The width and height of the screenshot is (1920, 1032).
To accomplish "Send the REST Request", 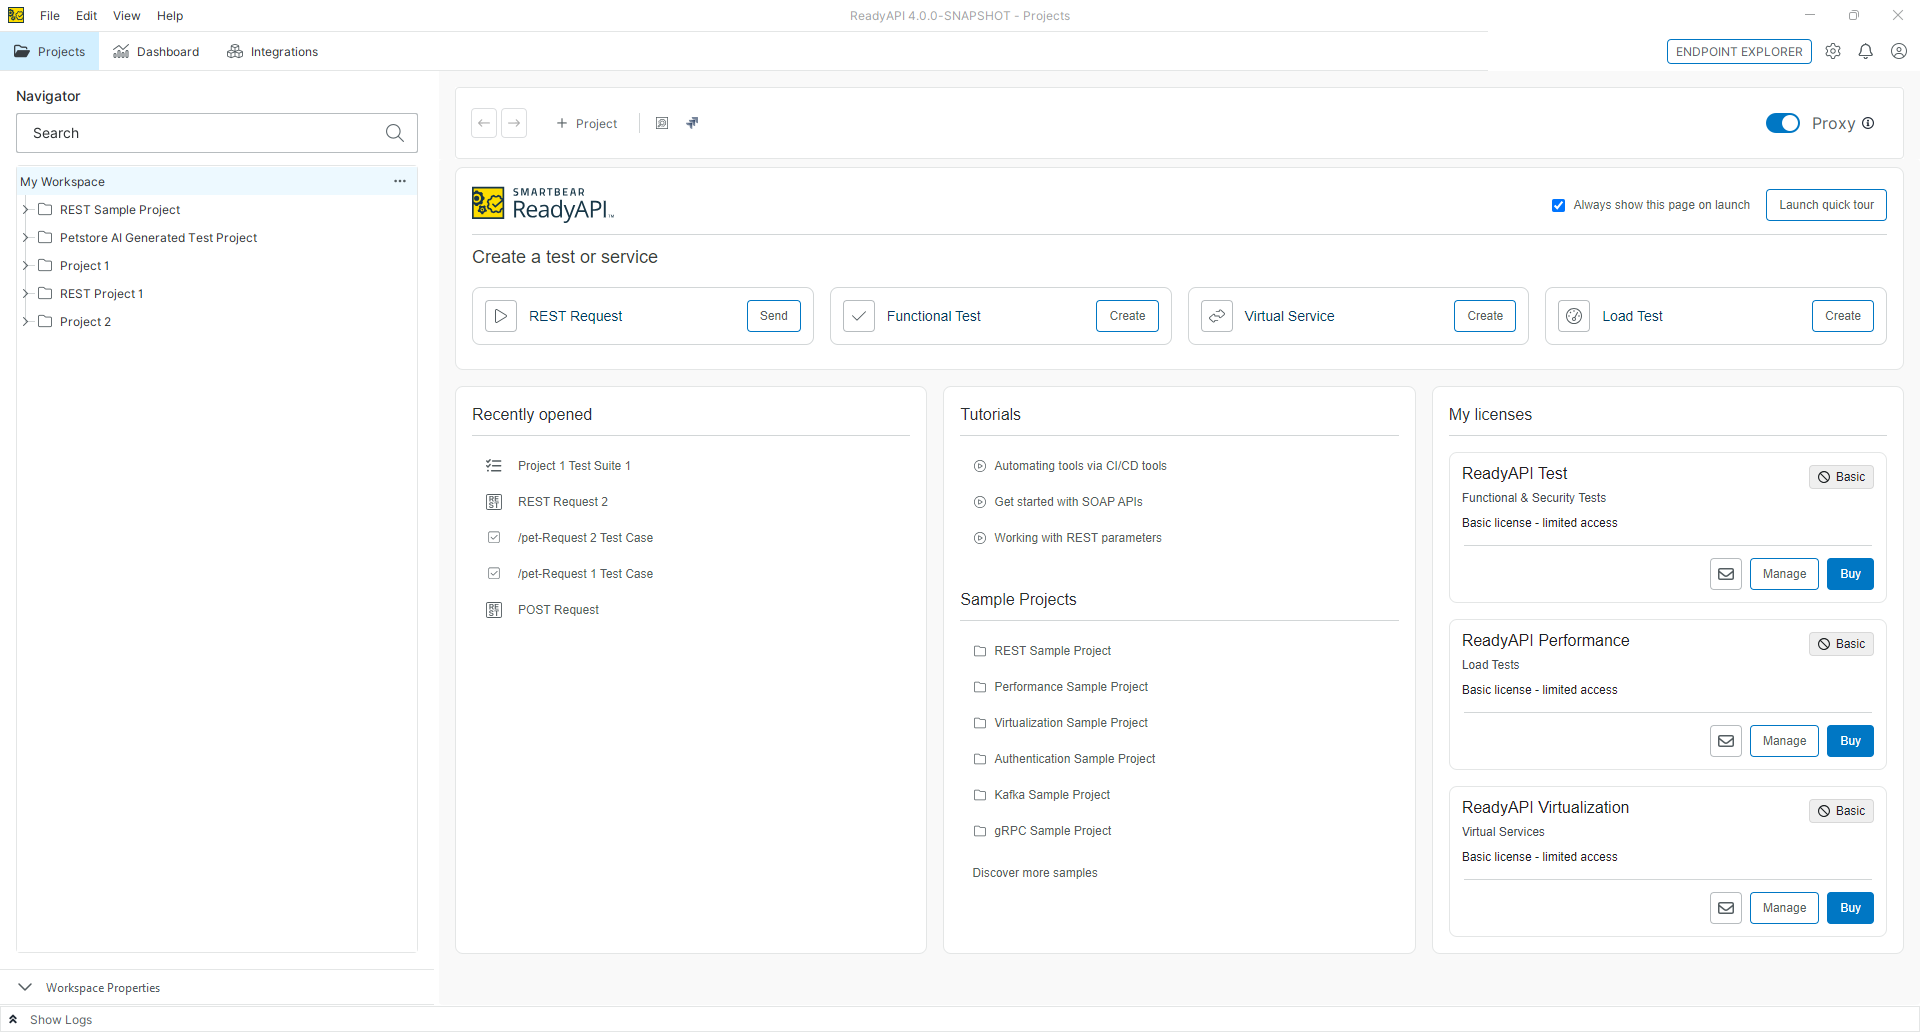I will pos(774,316).
